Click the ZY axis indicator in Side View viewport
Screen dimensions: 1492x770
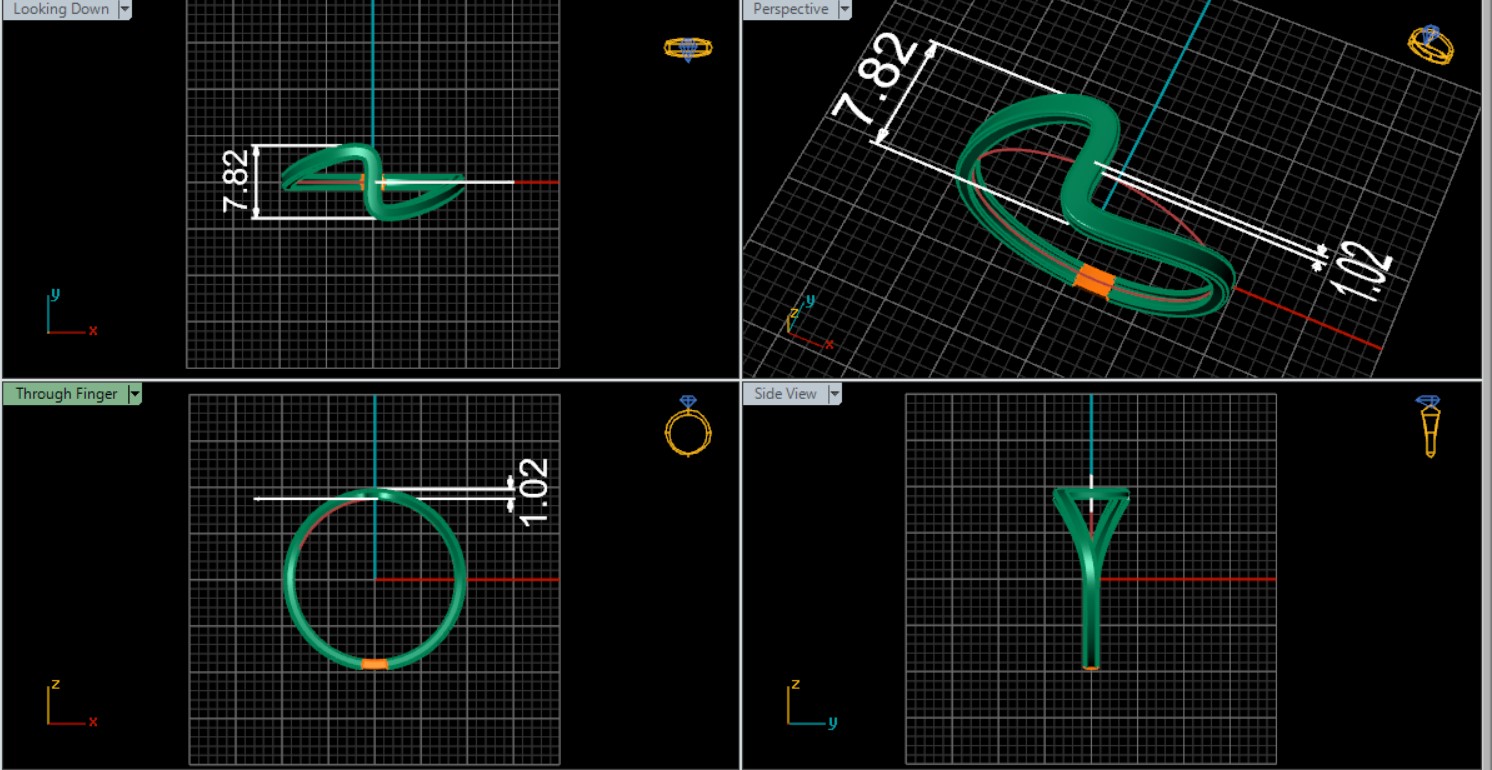(807, 705)
